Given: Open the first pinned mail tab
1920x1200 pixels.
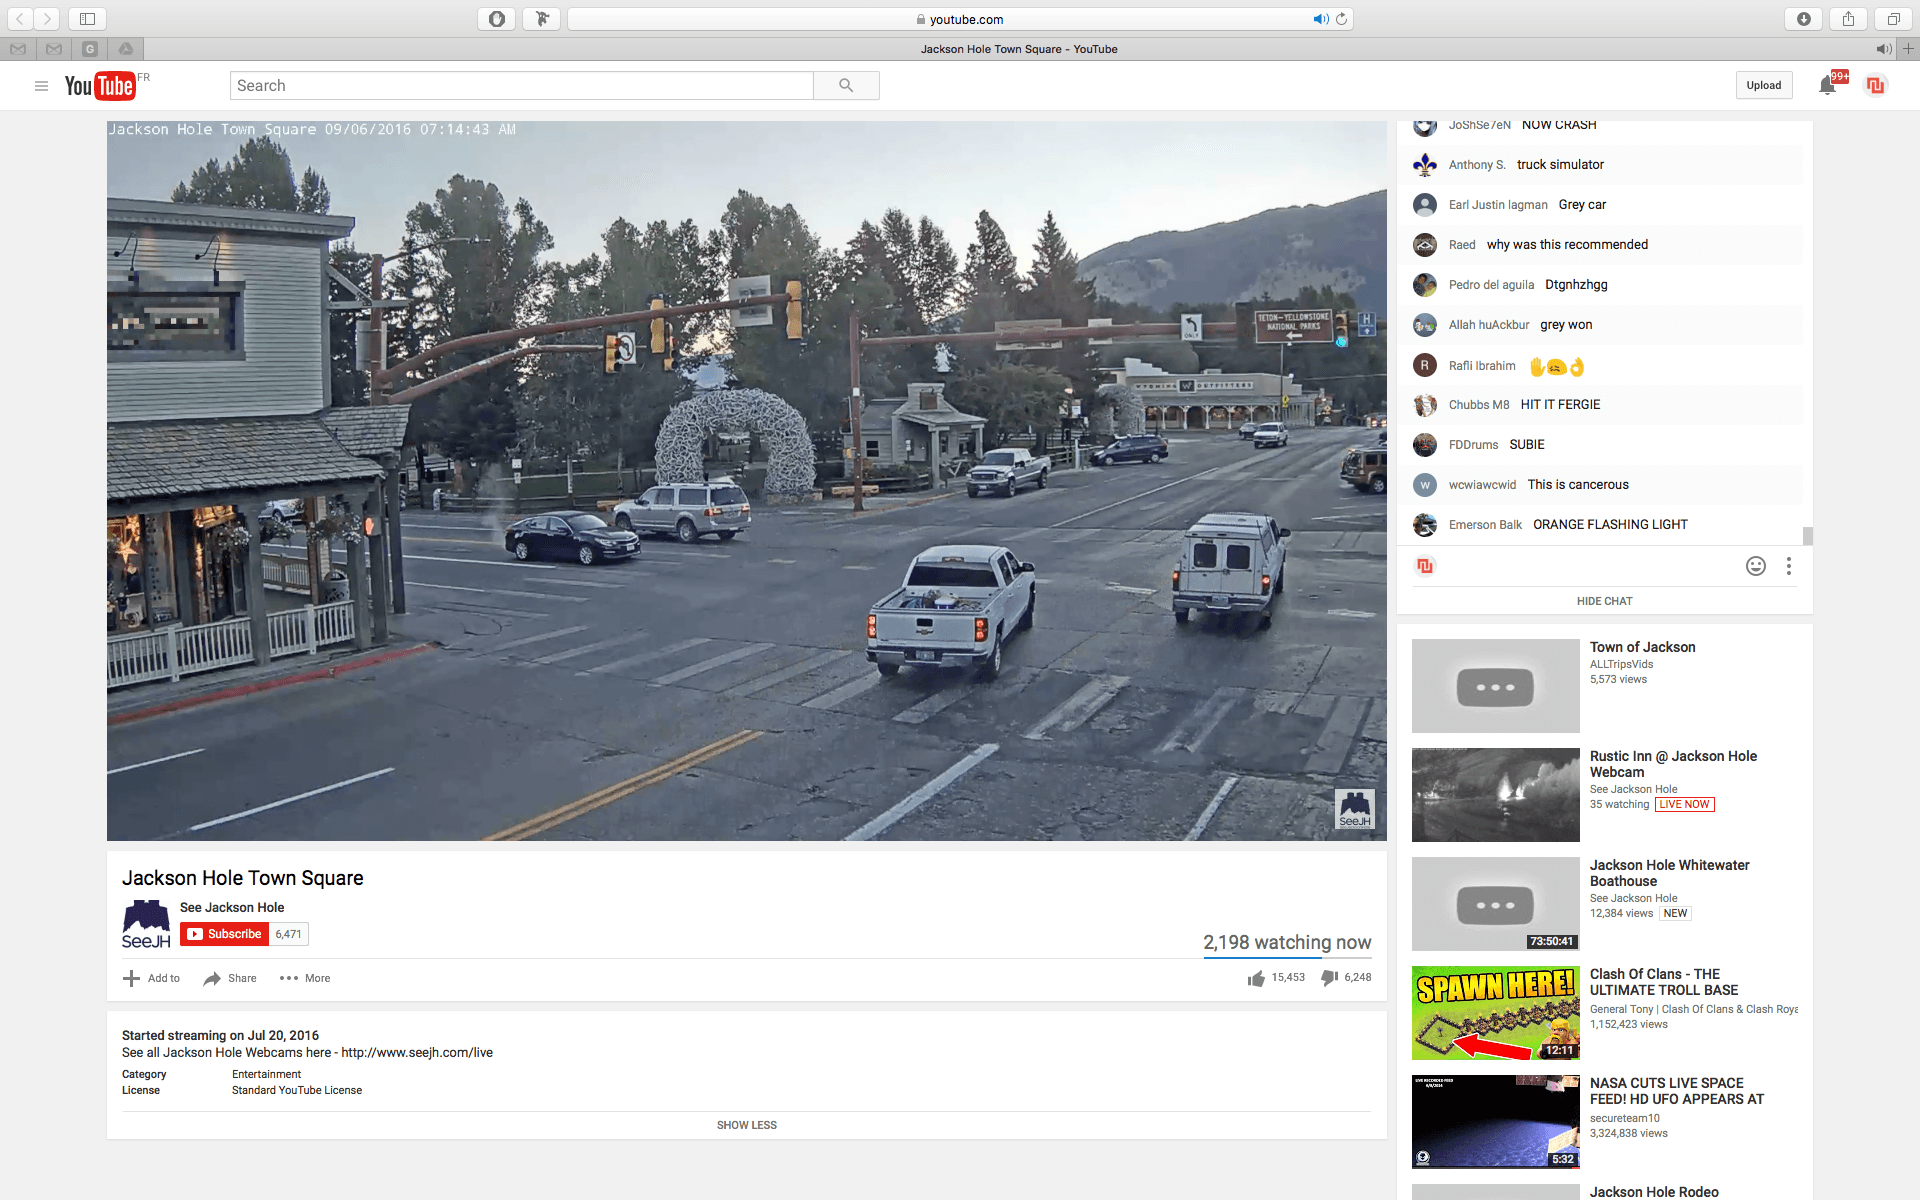Looking at the screenshot, I should click(x=18, y=49).
